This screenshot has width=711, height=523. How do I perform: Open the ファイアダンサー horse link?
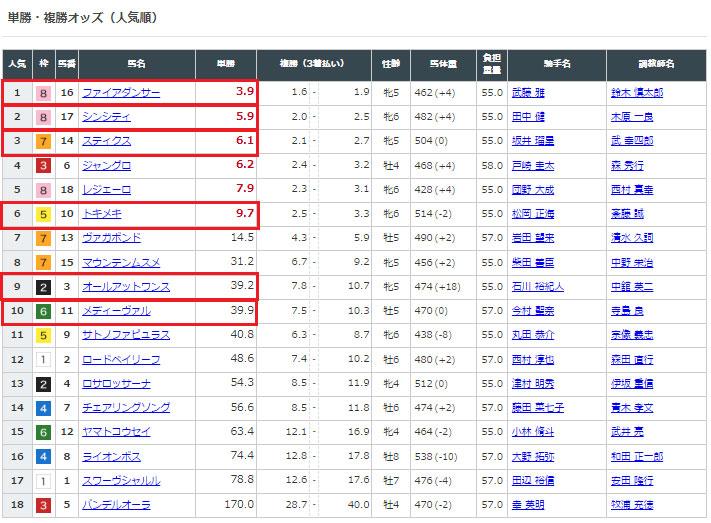click(x=120, y=93)
